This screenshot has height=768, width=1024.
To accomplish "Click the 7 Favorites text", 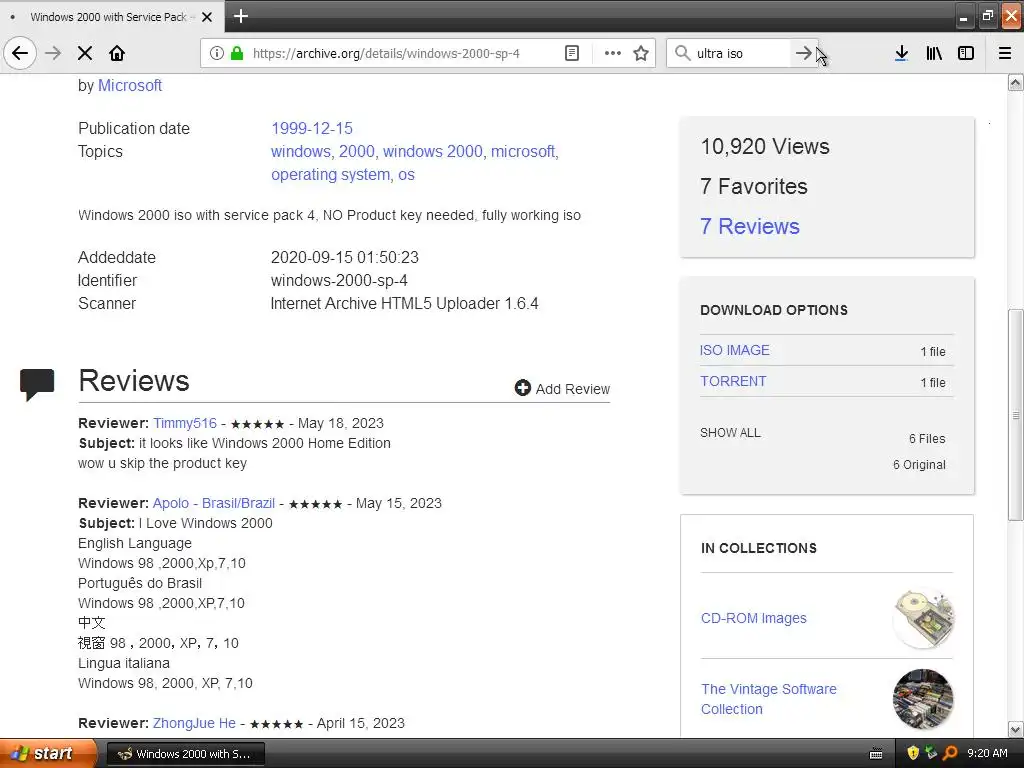I will [754, 186].
